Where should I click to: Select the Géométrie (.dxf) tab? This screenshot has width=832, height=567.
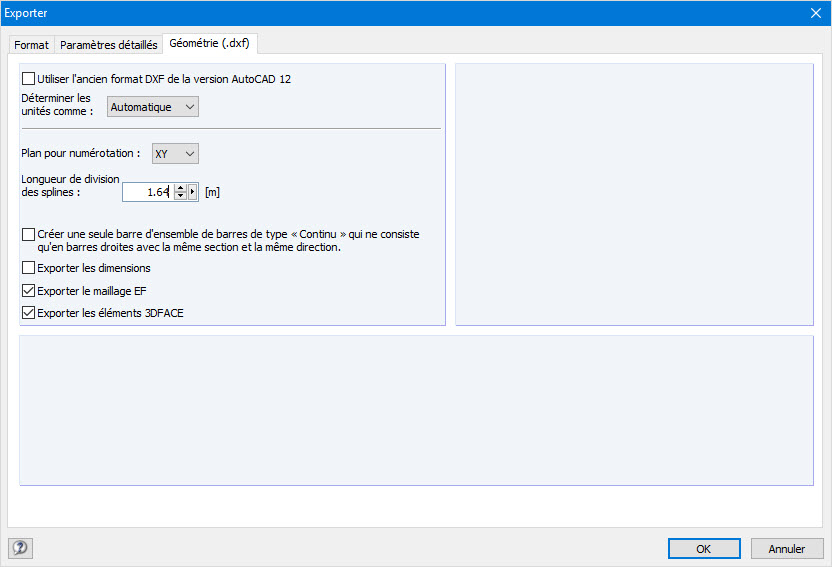pyautogui.click(x=210, y=43)
